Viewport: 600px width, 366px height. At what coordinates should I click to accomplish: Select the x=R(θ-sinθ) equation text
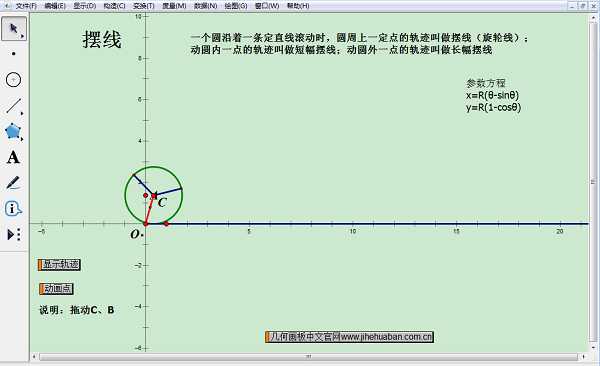492,95
